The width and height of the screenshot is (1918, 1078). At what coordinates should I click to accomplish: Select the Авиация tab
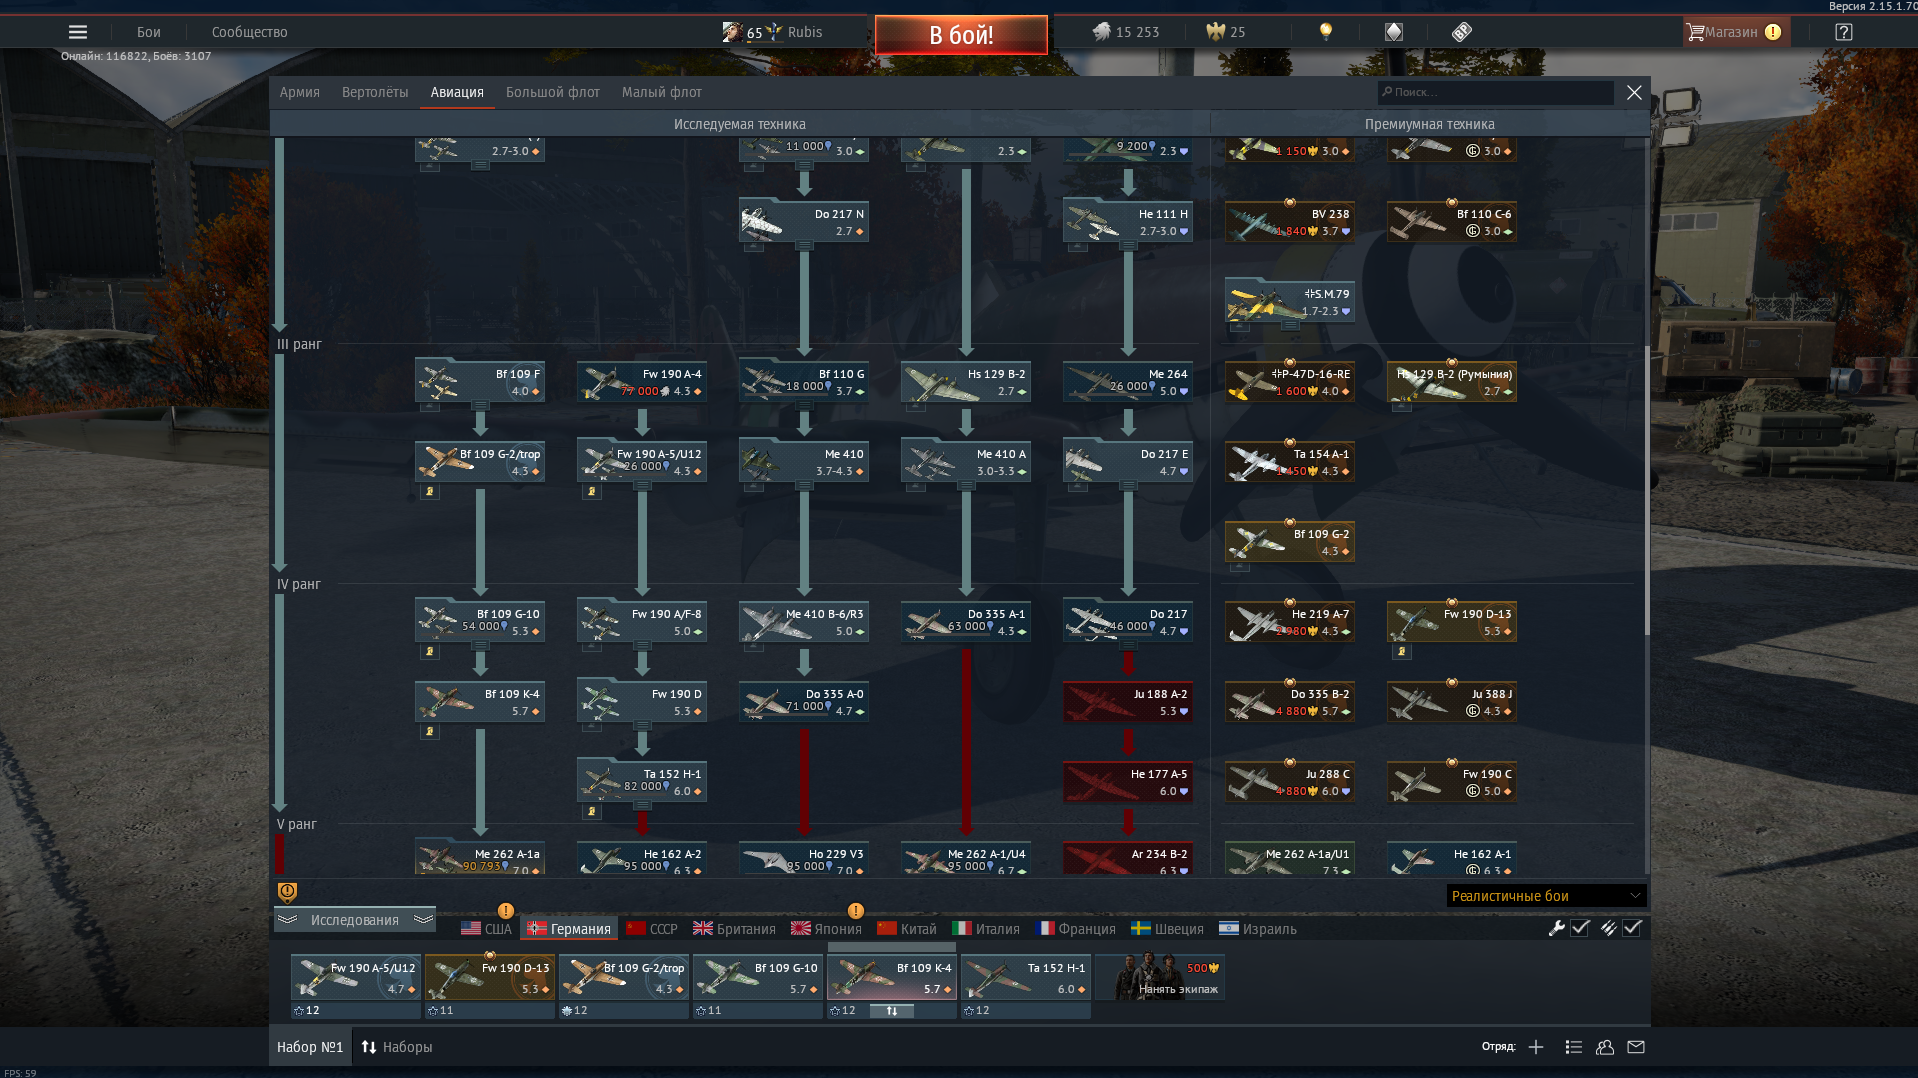(457, 92)
